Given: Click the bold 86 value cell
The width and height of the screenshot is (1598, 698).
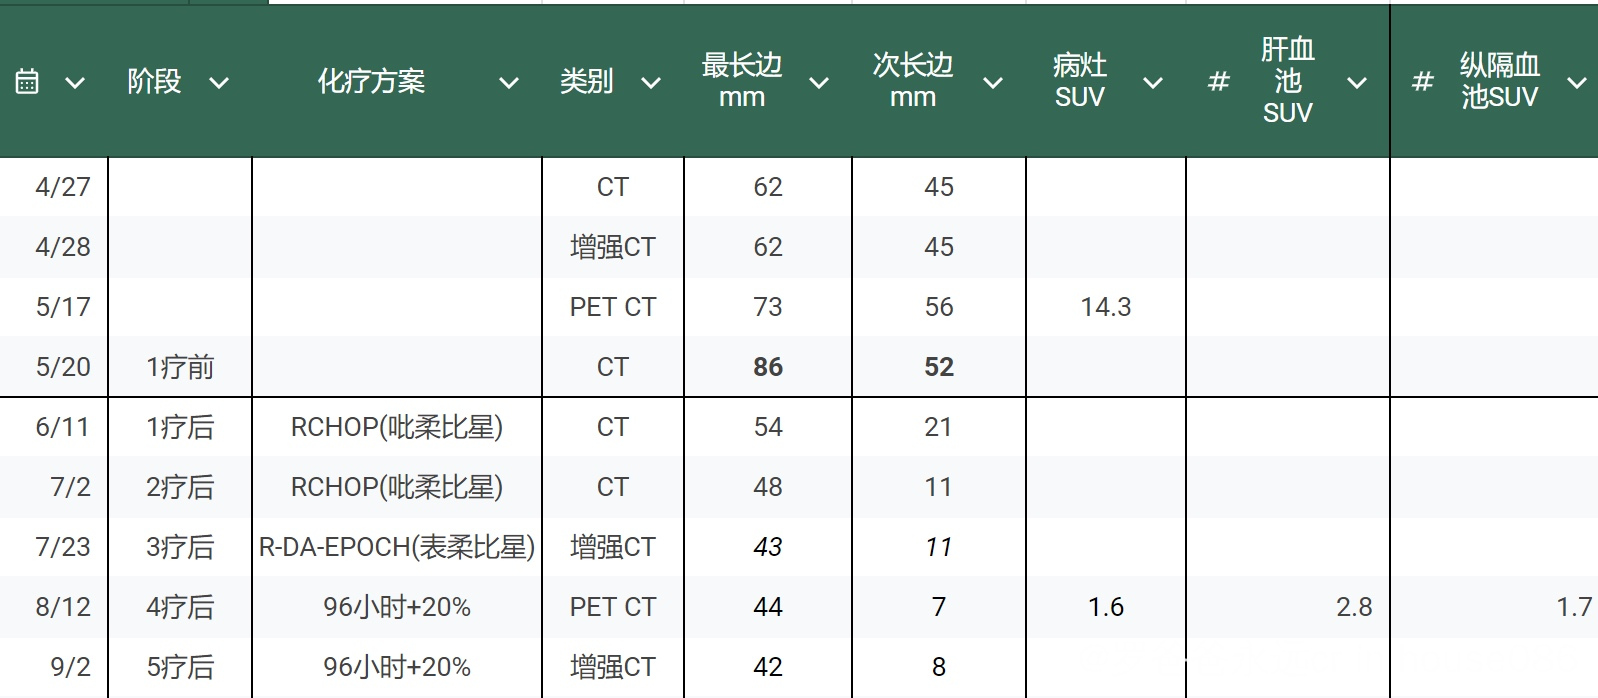Looking at the screenshot, I should pos(767,367).
